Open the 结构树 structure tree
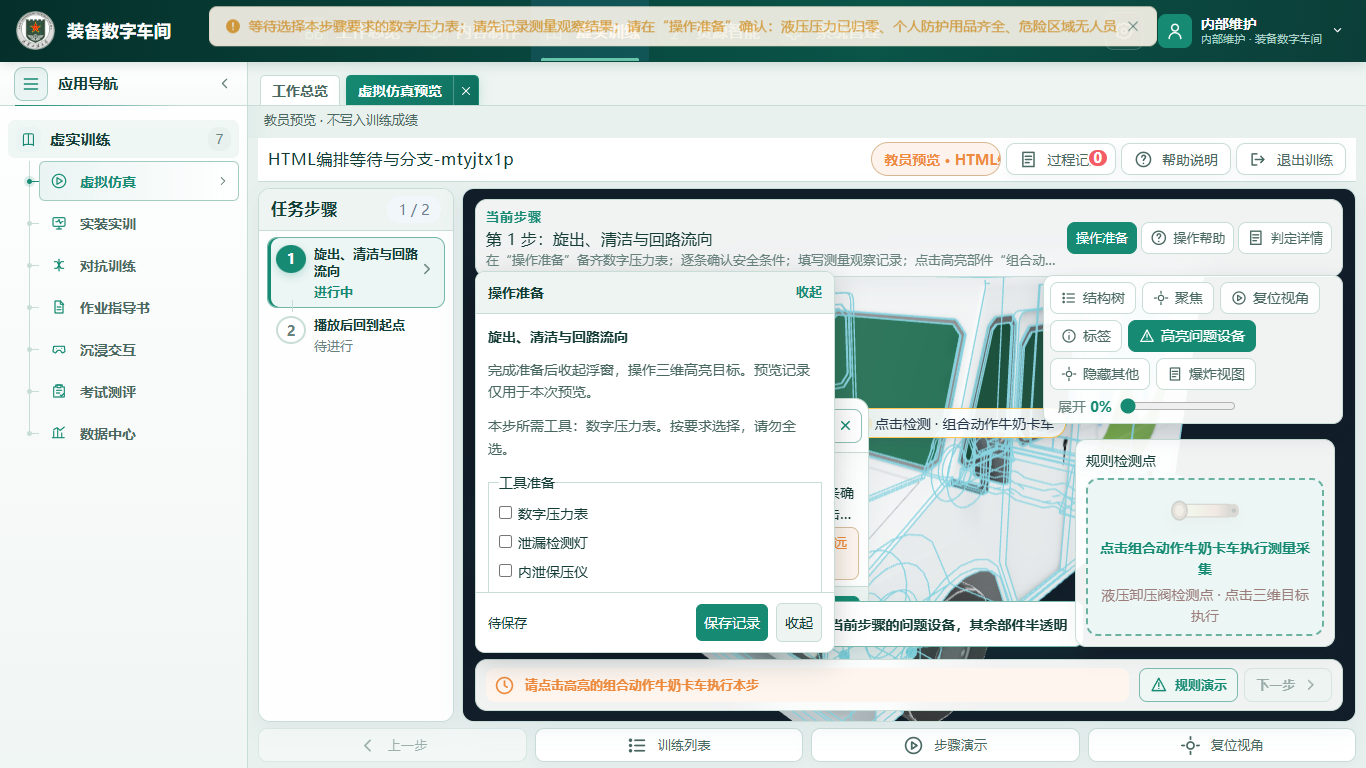This screenshot has width=1366, height=768. (1093, 298)
